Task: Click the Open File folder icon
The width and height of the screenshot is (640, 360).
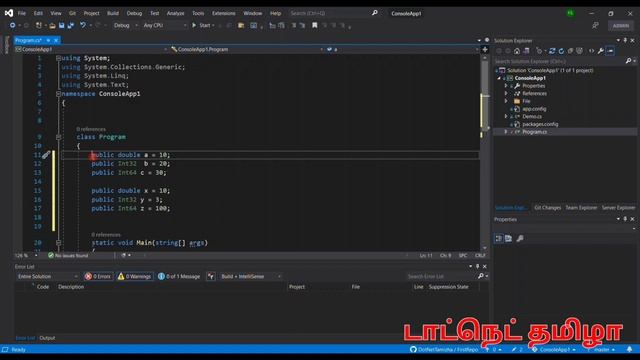Action: (x=52, y=25)
